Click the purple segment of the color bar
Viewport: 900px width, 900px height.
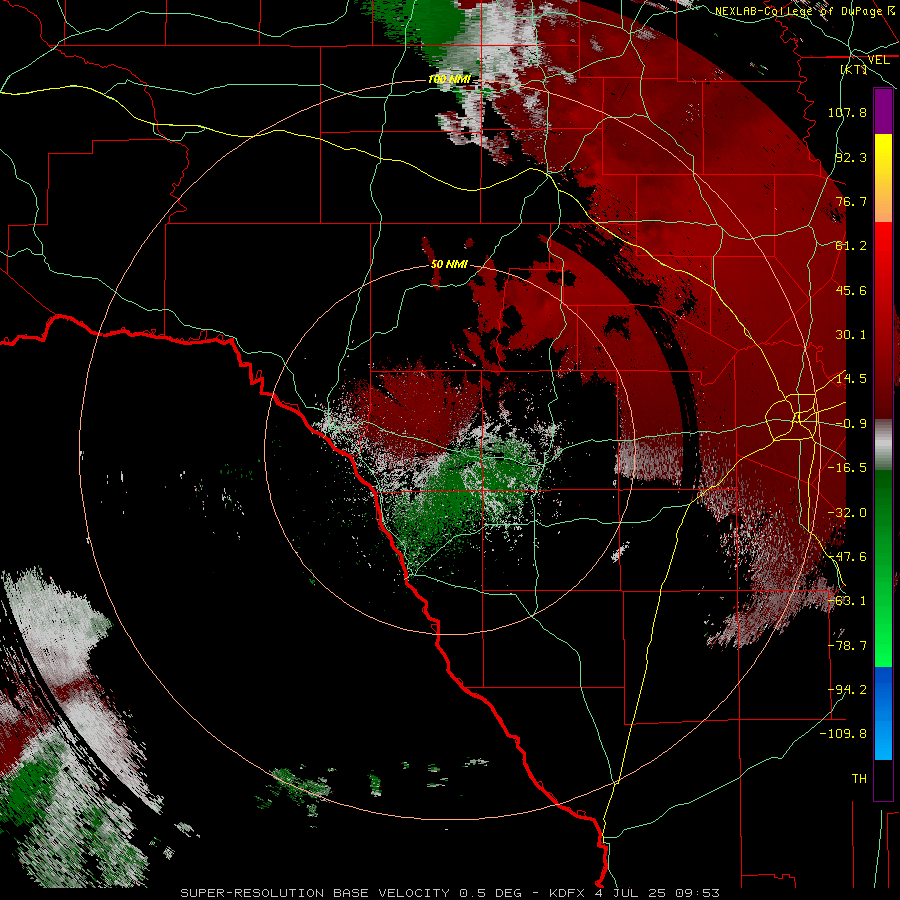pos(883,111)
